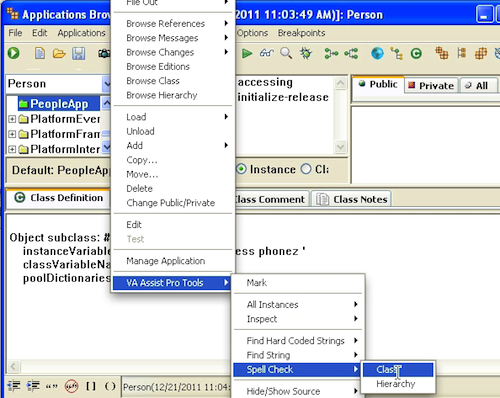Screen dimensions: 500x398
Task: Click the green circled C class icon
Action: click(x=416, y=53)
